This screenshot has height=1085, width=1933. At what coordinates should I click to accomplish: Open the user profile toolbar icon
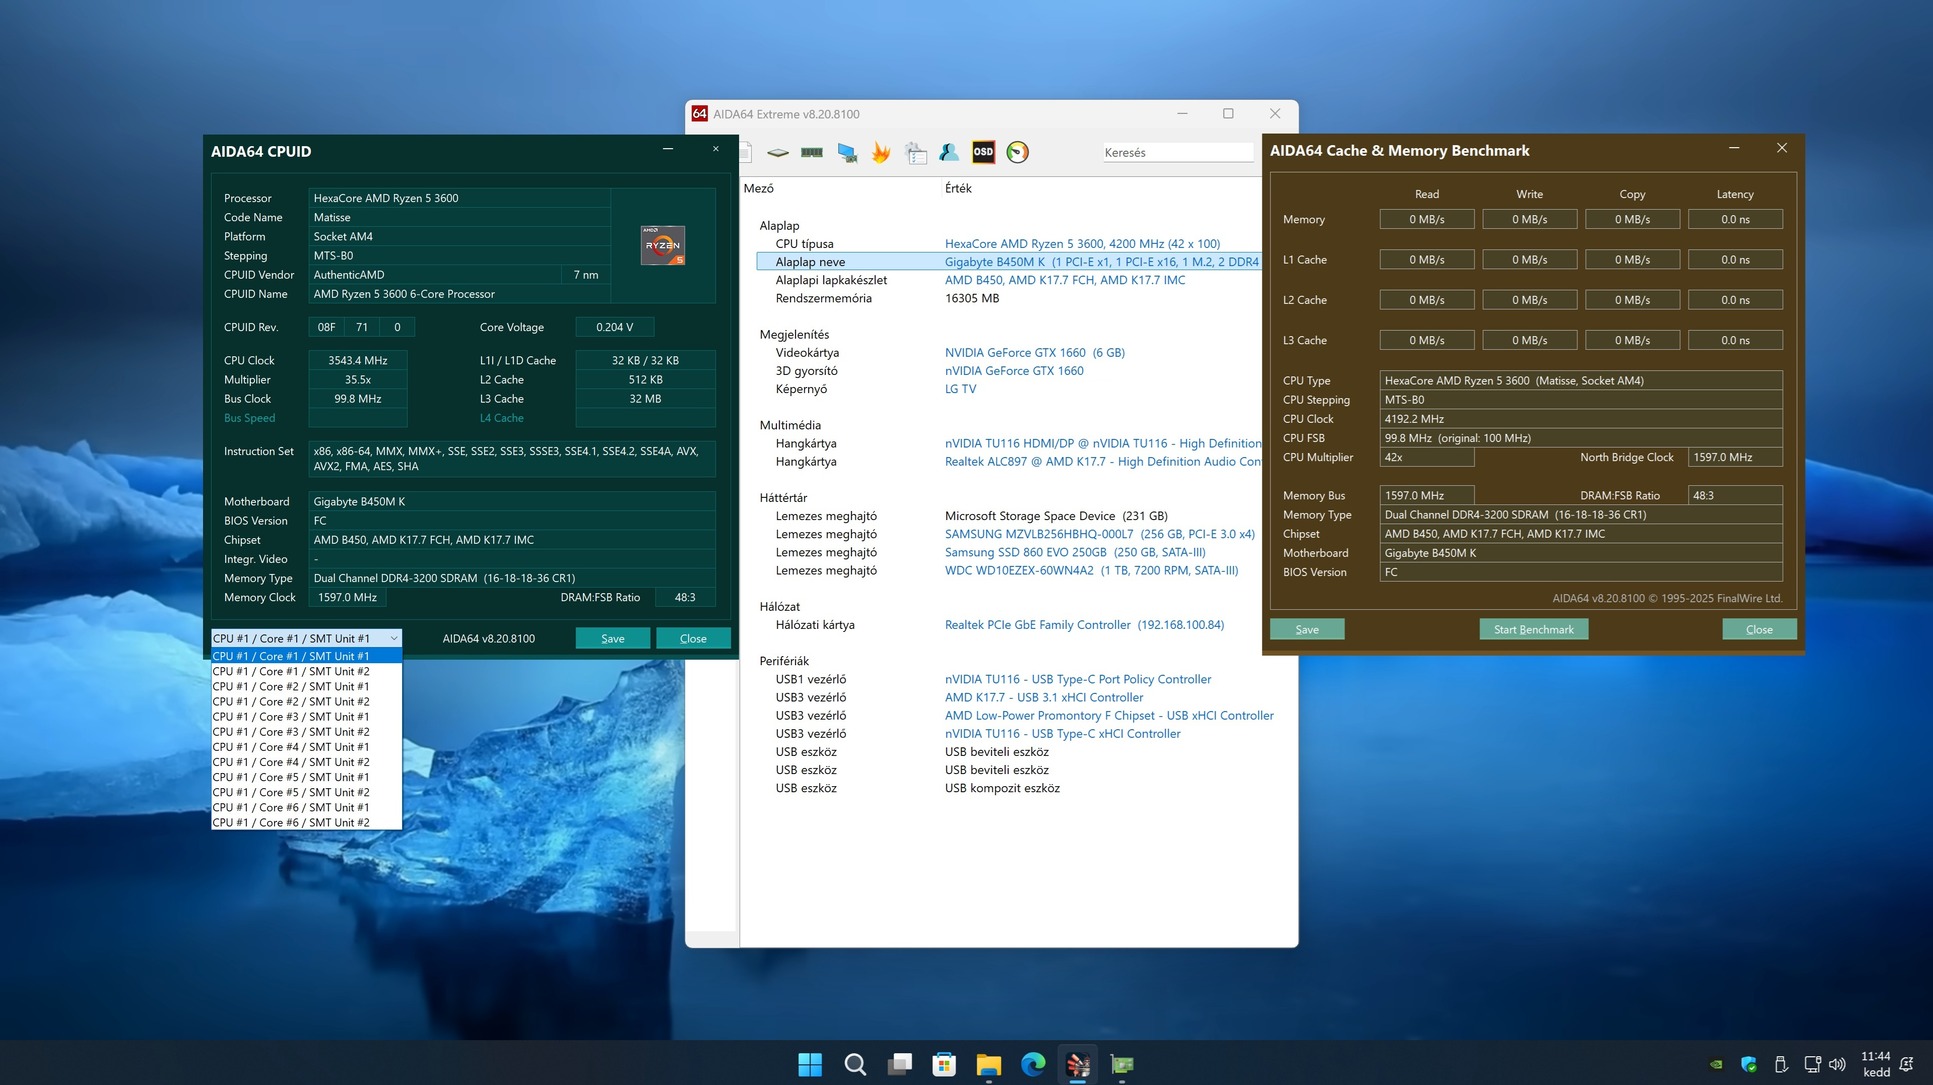(949, 152)
